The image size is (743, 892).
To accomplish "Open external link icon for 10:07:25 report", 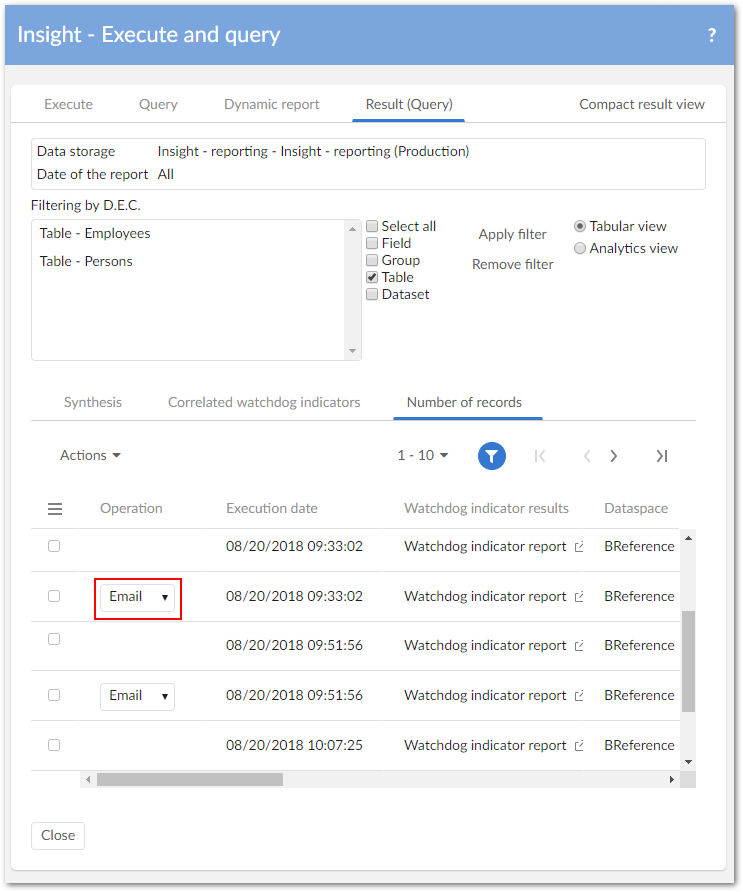I will [578, 746].
